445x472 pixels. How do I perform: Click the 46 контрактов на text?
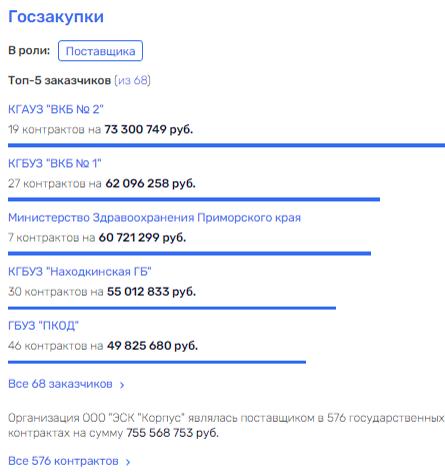point(56,346)
